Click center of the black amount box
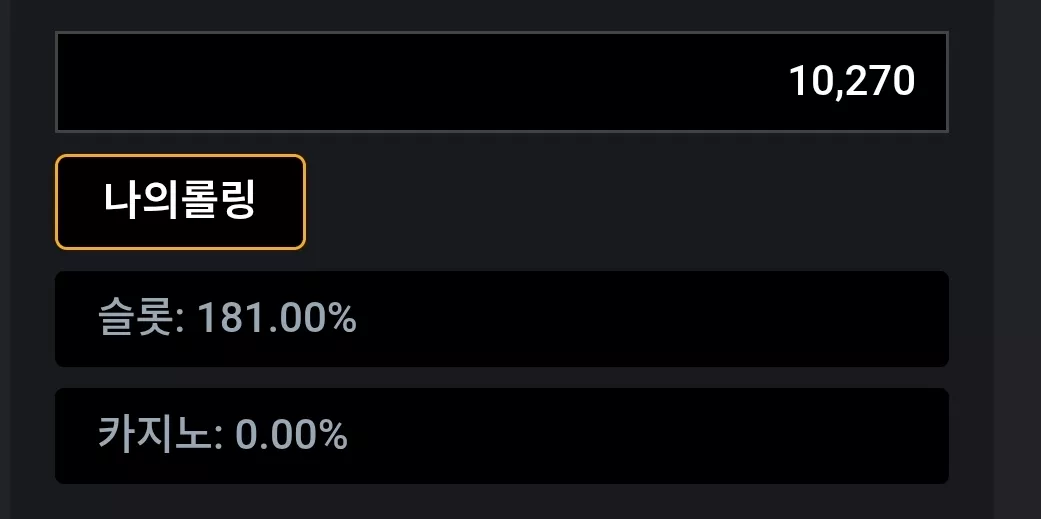This screenshot has height=519, width=1041. coord(502,82)
